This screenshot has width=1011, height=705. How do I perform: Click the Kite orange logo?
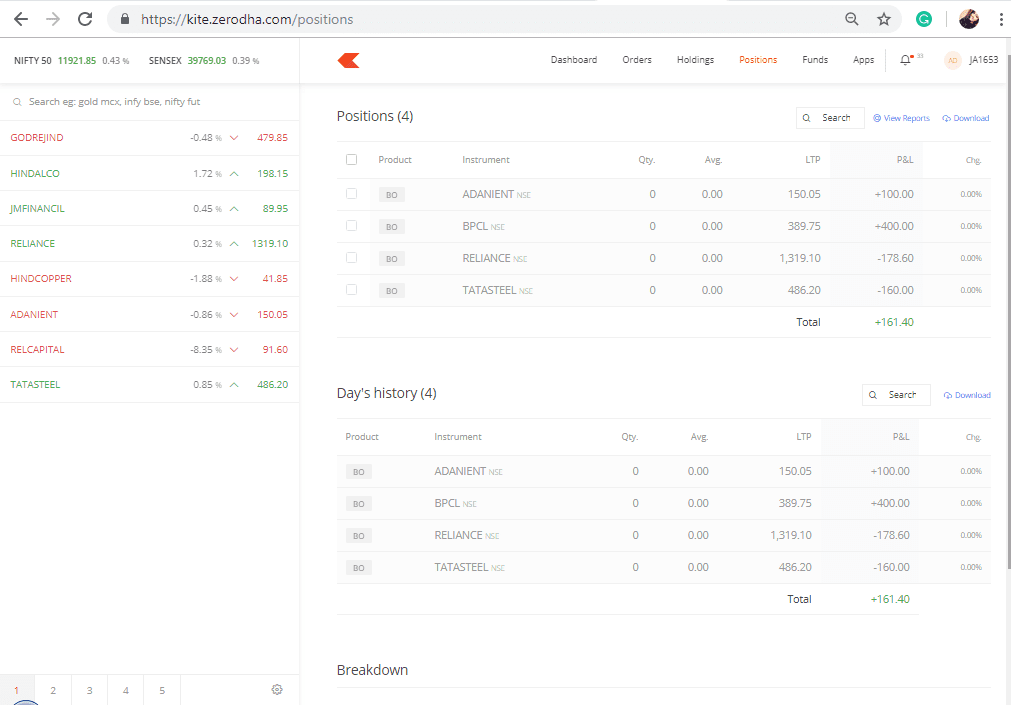[x=348, y=61]
